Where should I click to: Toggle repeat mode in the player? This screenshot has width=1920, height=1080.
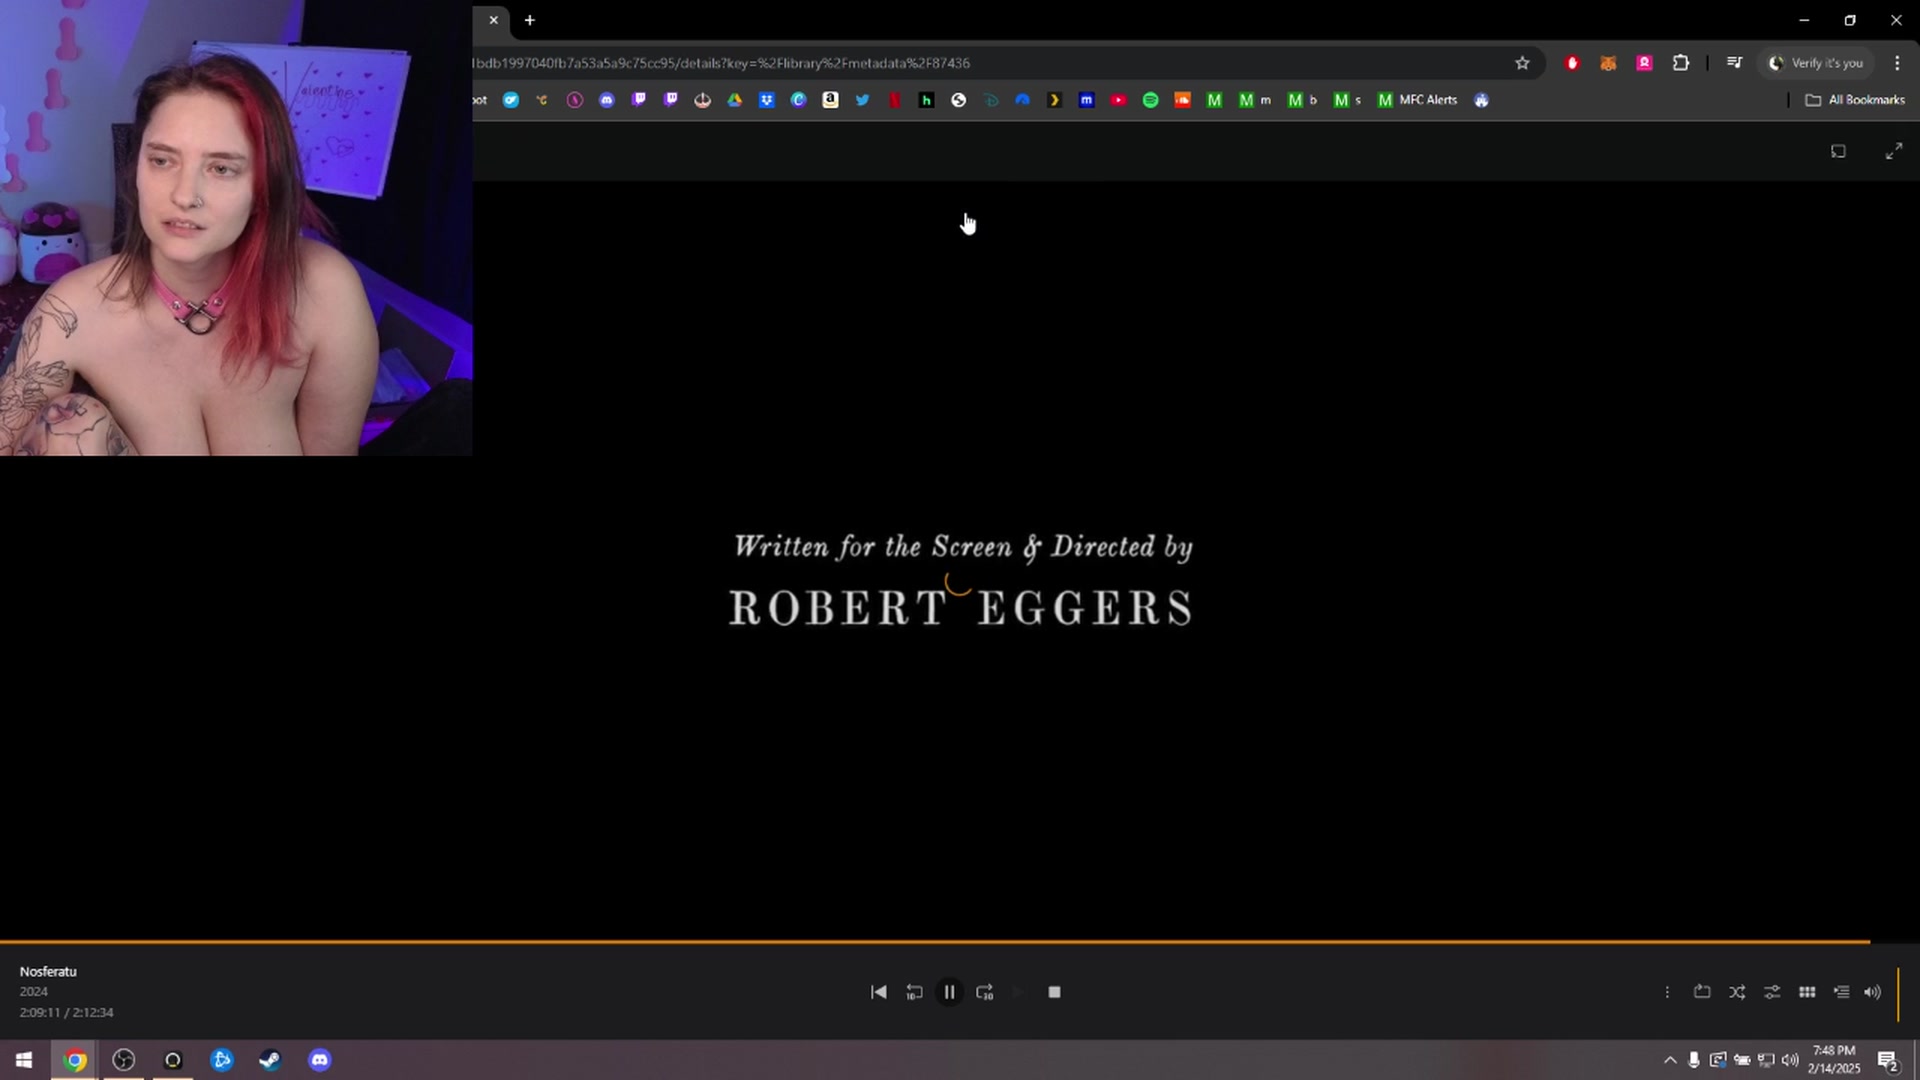click(1702, 992)
